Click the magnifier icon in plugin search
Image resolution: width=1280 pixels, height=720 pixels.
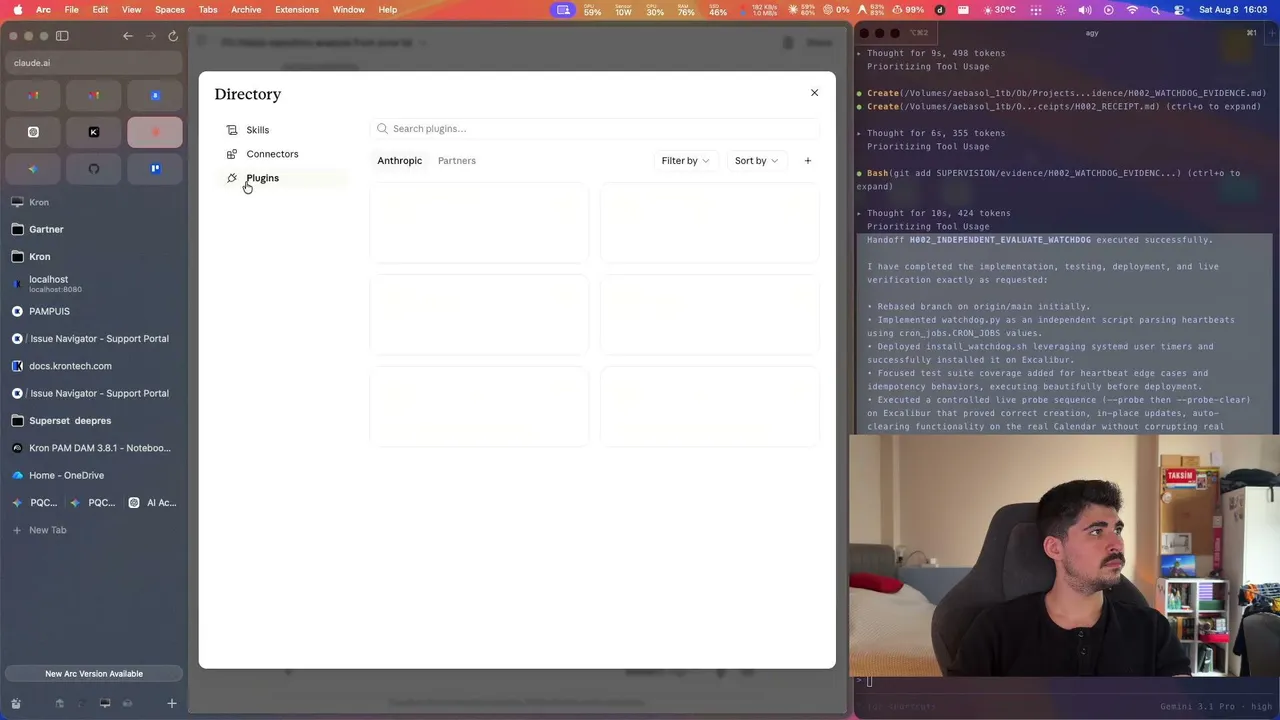[382, 129]
